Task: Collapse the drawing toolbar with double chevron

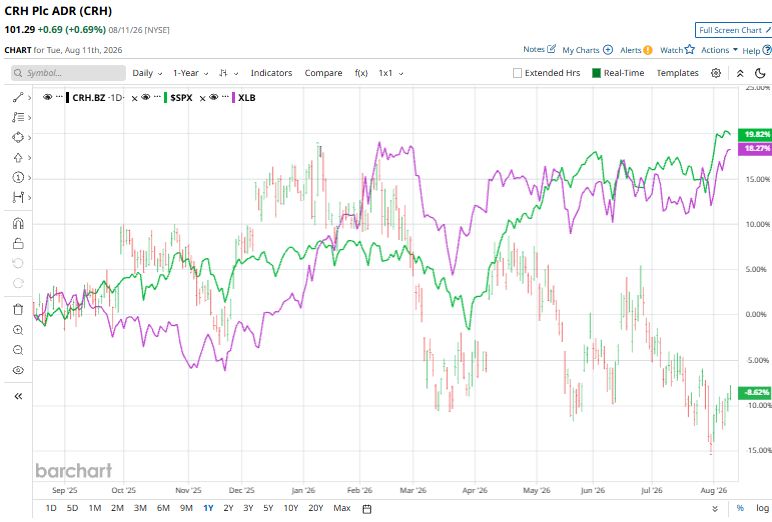Action: tap(18, 396)
